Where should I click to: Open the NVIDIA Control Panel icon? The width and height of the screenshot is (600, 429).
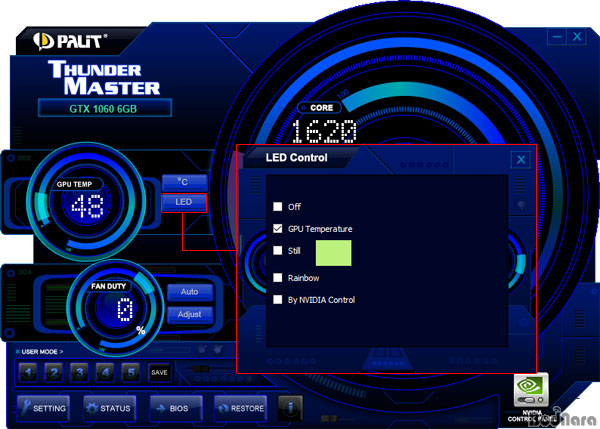530,390
